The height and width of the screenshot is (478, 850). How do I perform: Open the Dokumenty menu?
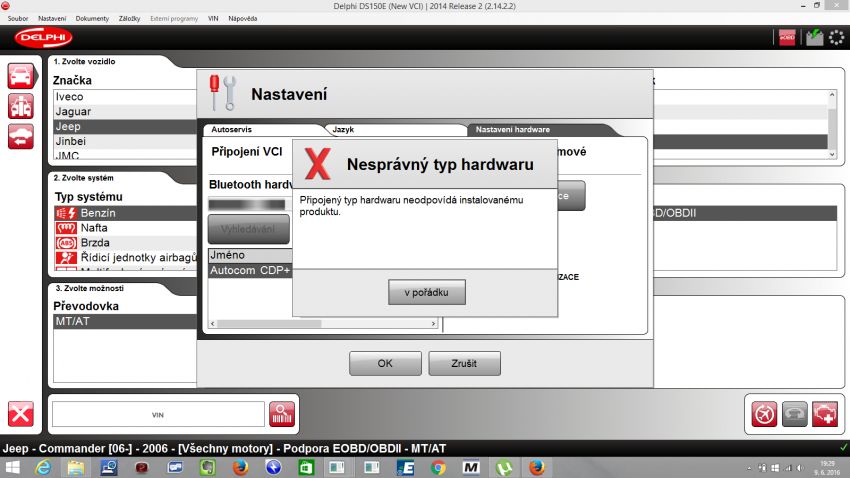point(92,18)
